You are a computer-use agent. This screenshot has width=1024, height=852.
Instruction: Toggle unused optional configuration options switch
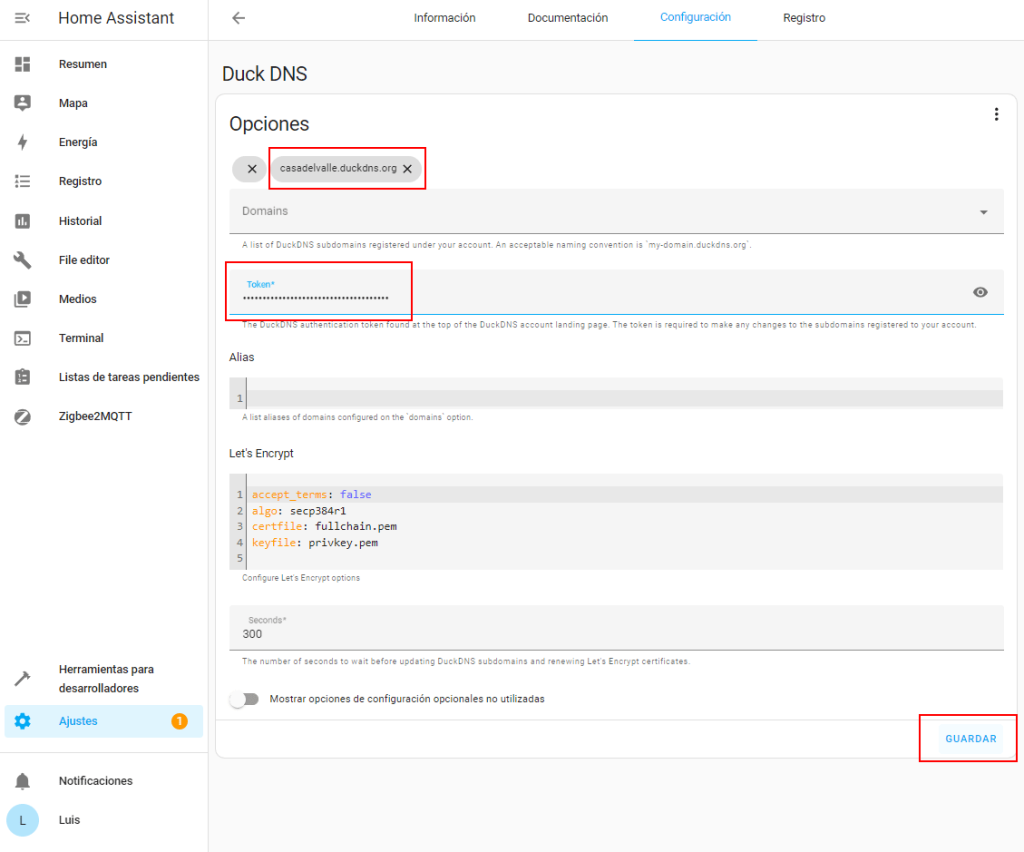tap(244, 699)
